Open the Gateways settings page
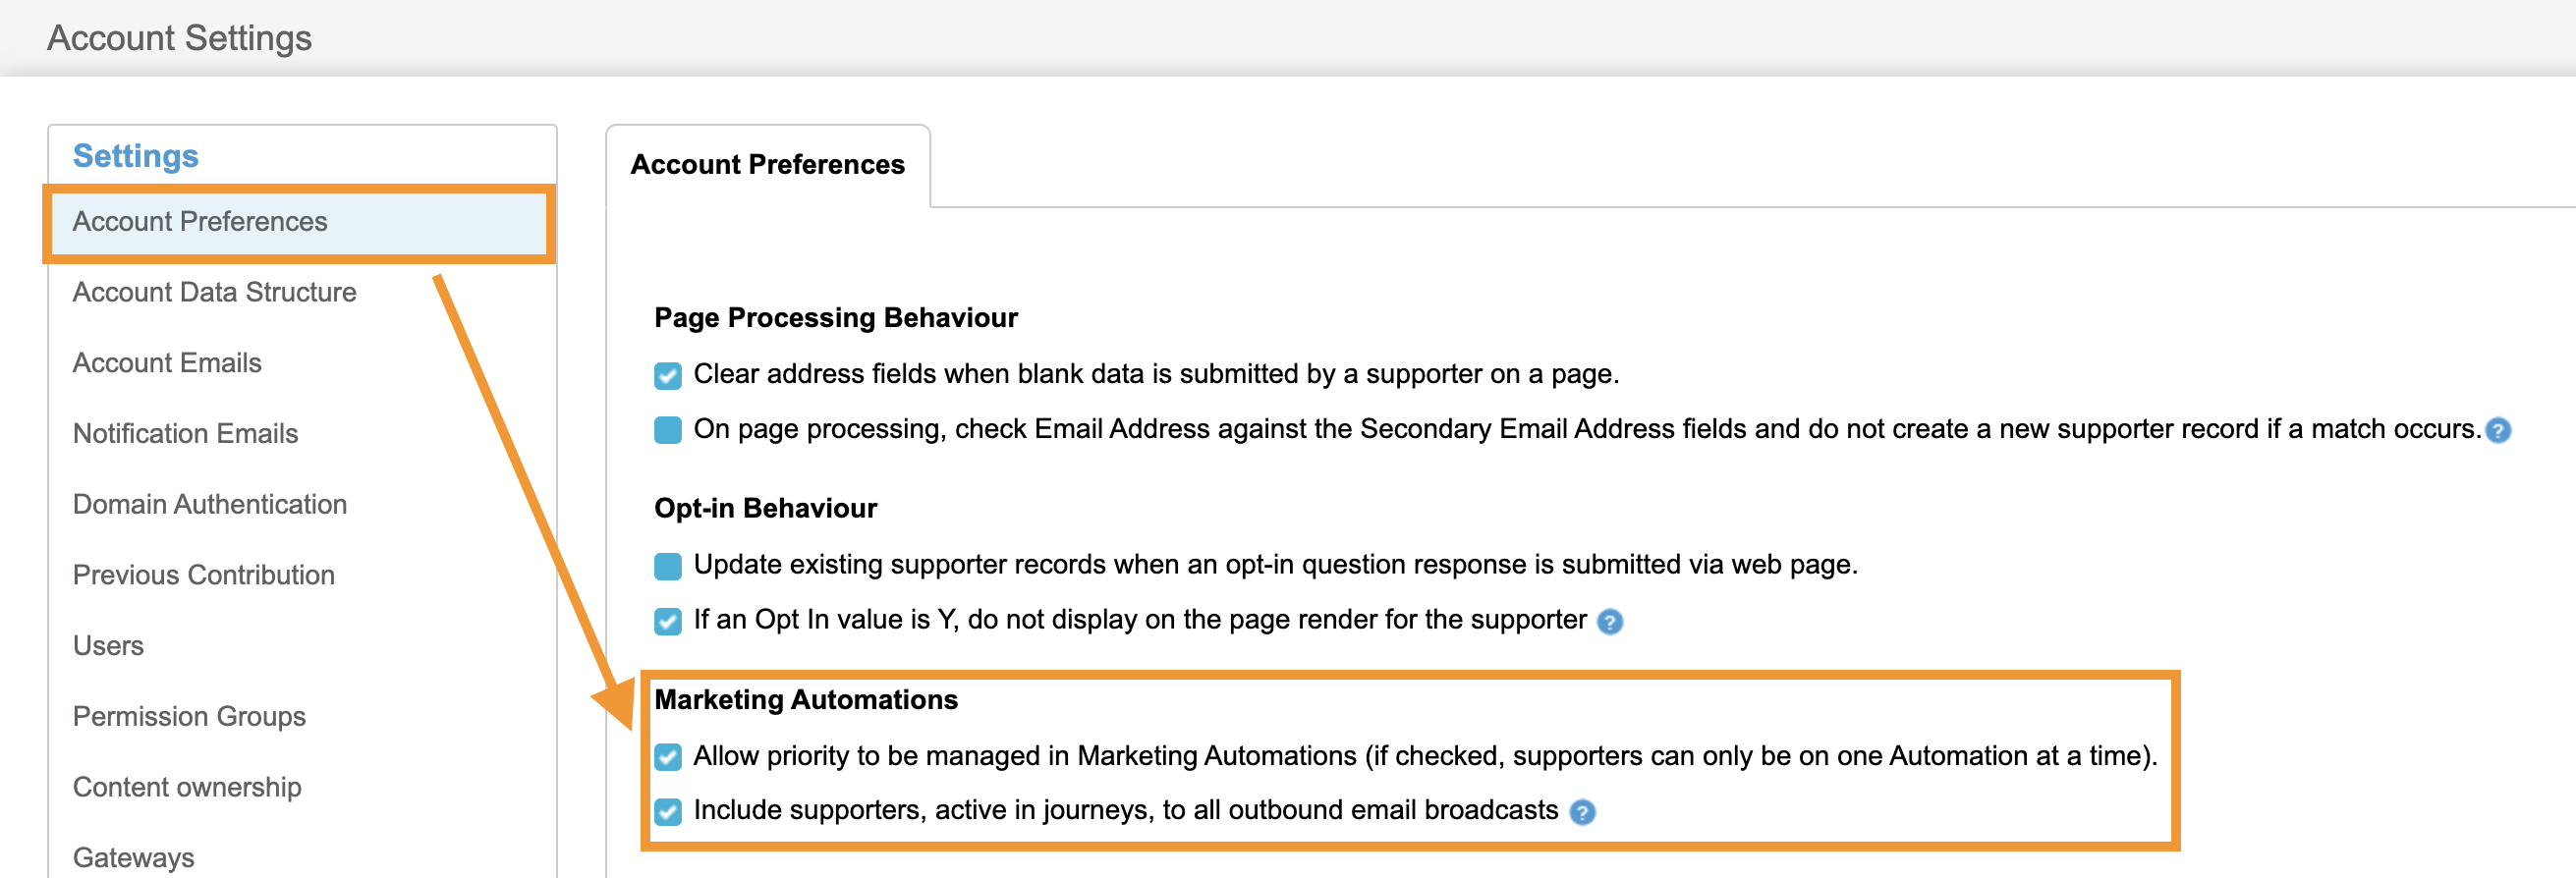Image resolution: width=2576 pixels, height=878 pixels. (133, 857)
